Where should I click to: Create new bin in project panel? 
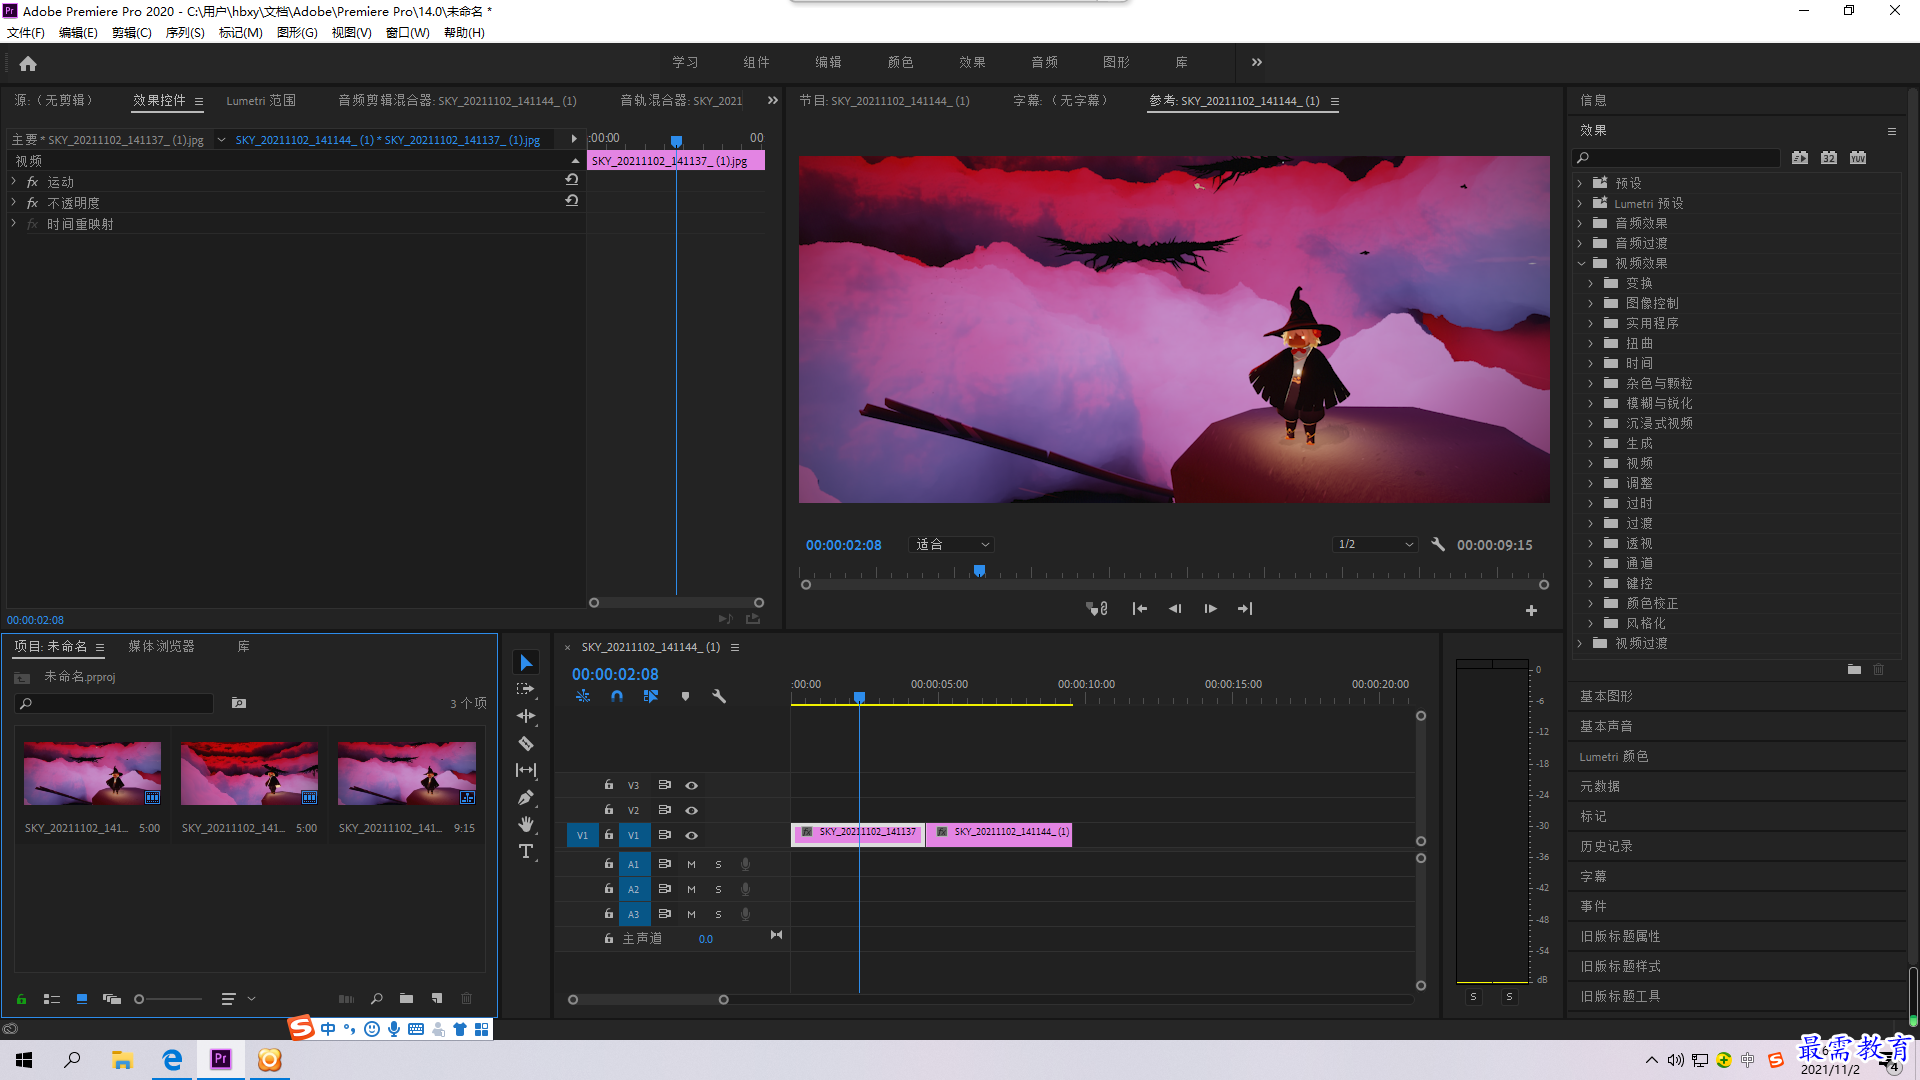pyautogui.click(x=406, y=999)
